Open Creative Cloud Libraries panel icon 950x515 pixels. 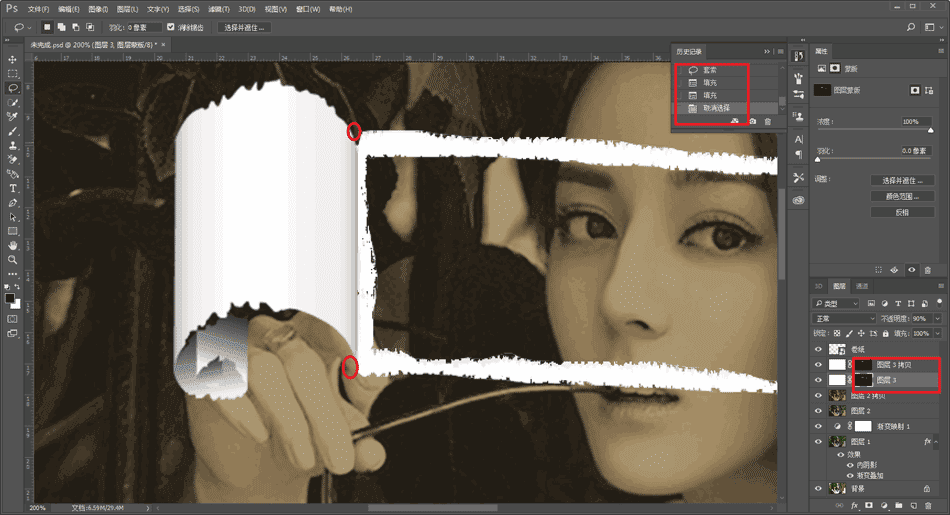tap(799, 201)
